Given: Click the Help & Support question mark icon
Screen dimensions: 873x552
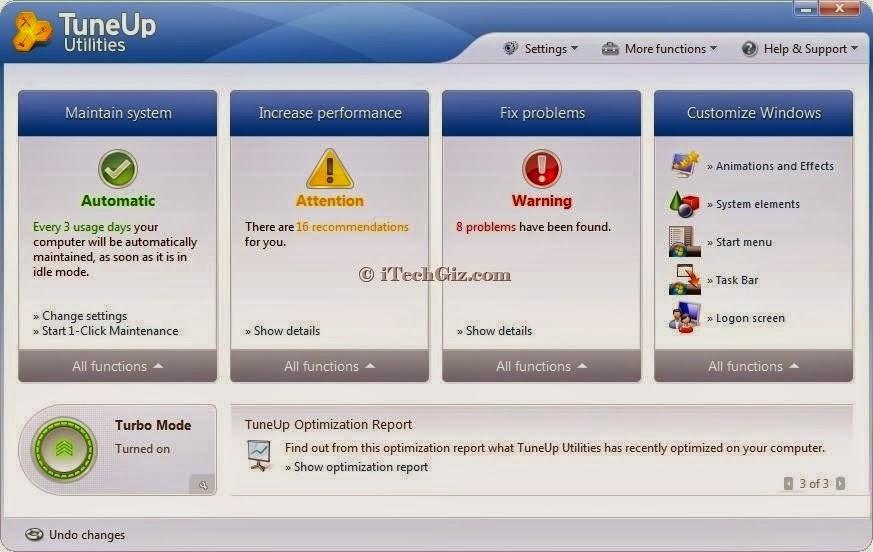Looking at the screenshot, I should tap(749, 48).
